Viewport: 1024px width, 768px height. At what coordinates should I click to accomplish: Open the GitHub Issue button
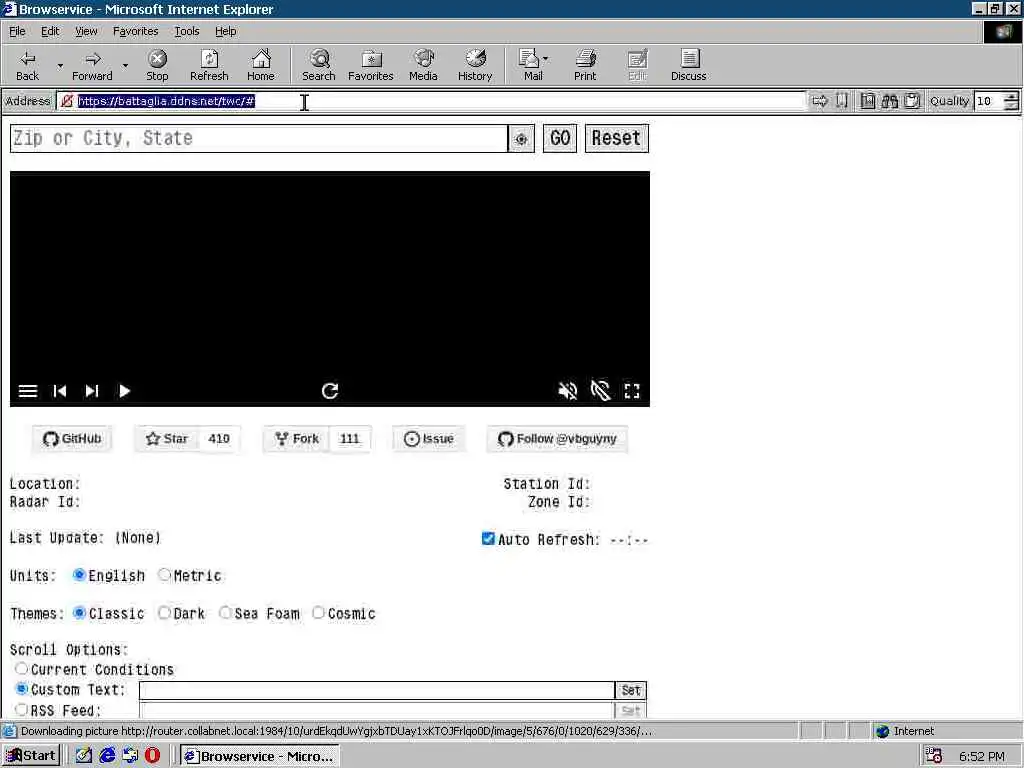(x=428, y=439)
